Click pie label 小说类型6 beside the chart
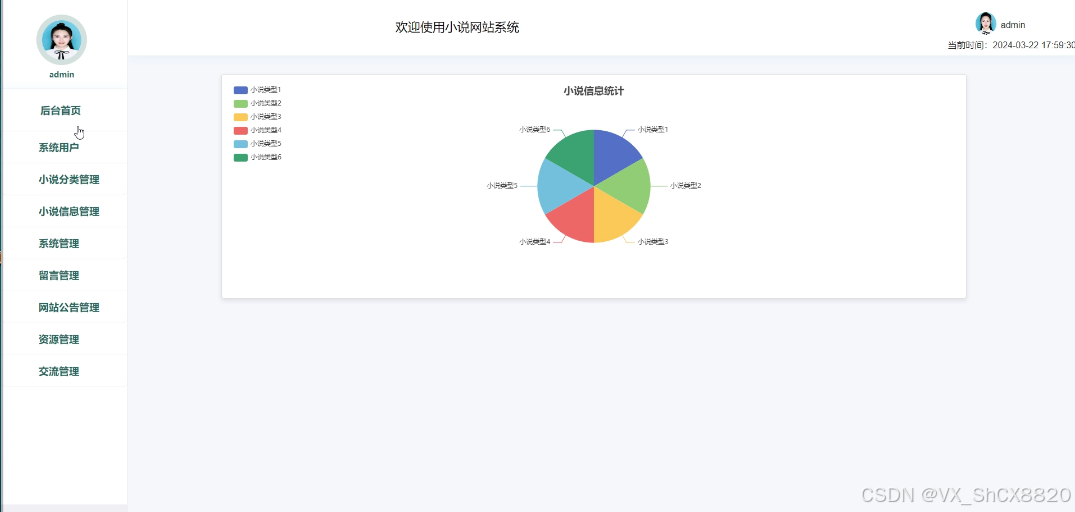This screenshot has height=512, width=1075. coord(535,129)
